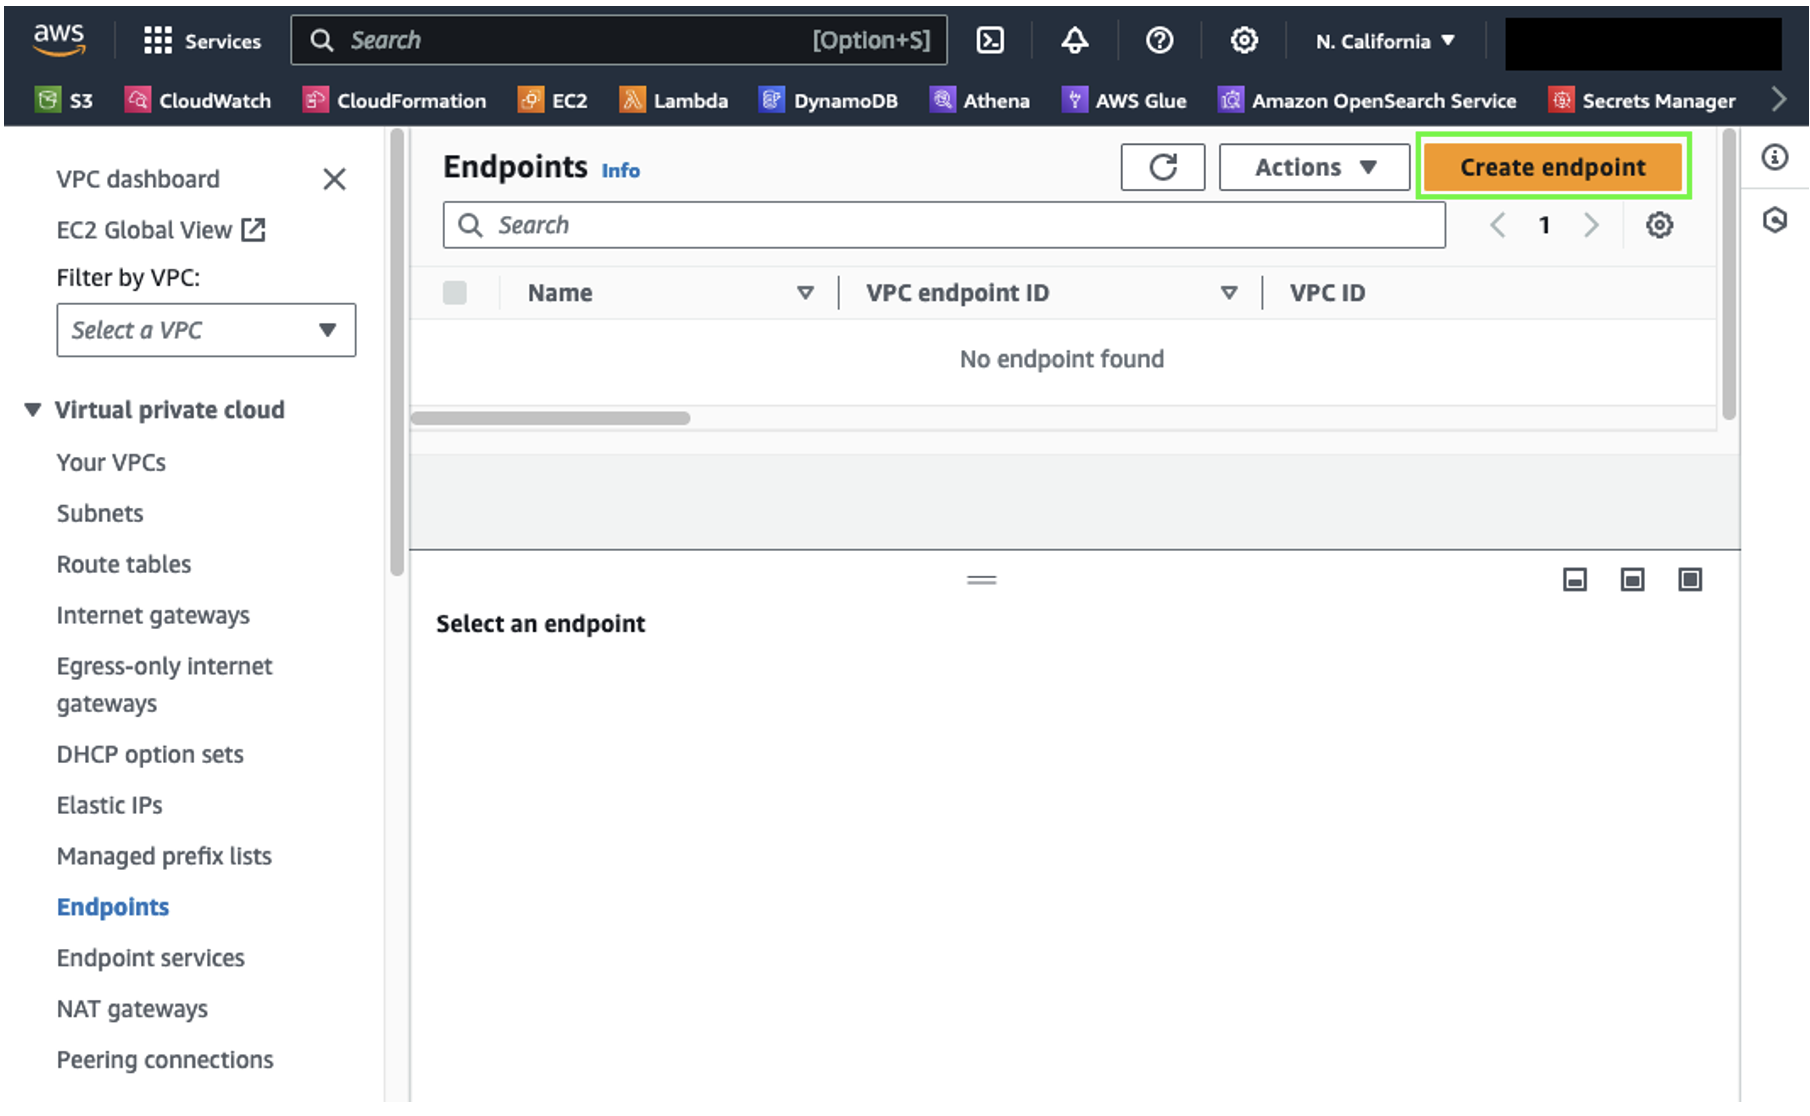Open NAT gateways in the sidebar
The image size is (1810, 1116).
(x=132, y=1009)
